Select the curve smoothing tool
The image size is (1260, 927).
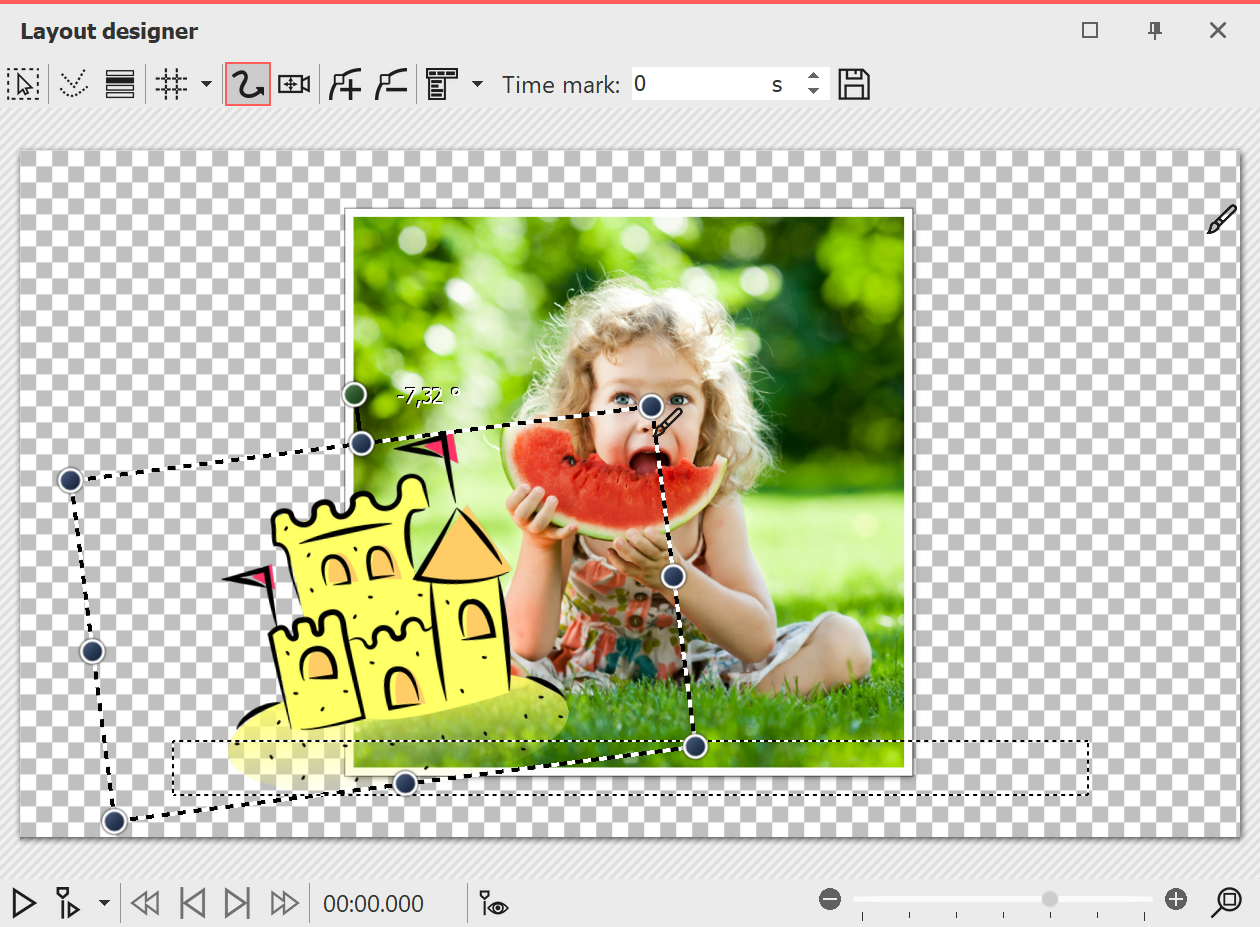[72, 84]
